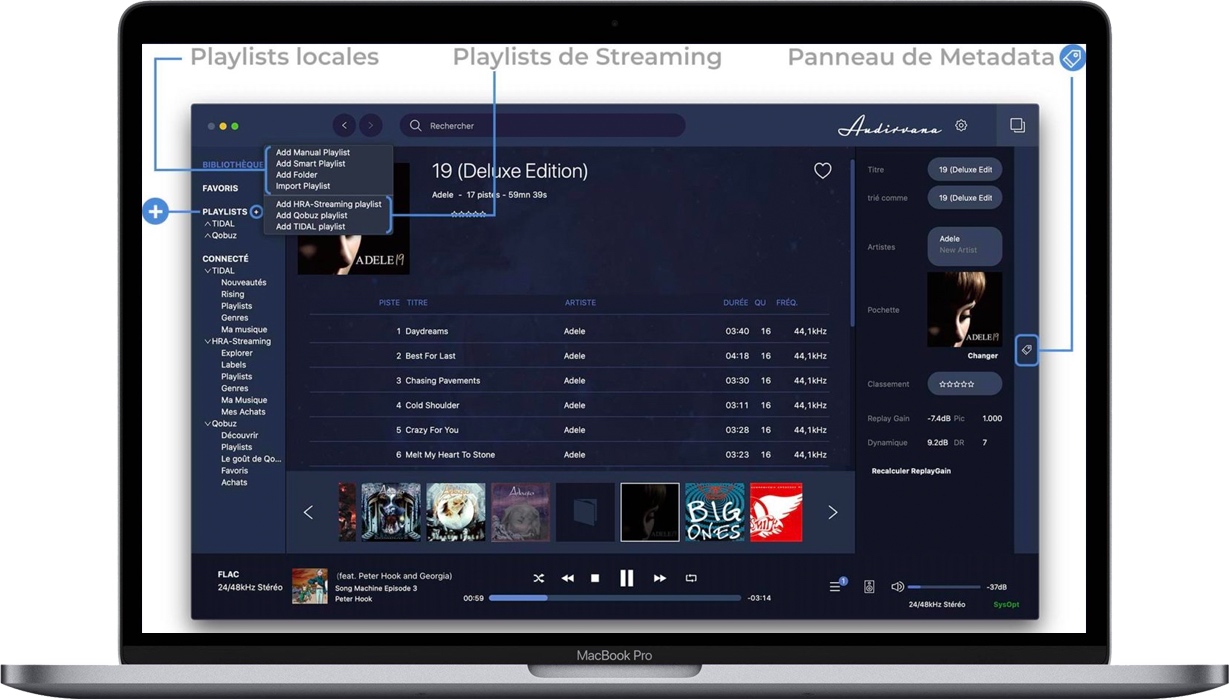Collapse the HRA-Streaming tree section
The width and height of the screenshot is (1230, 700).
coord(207,342)
